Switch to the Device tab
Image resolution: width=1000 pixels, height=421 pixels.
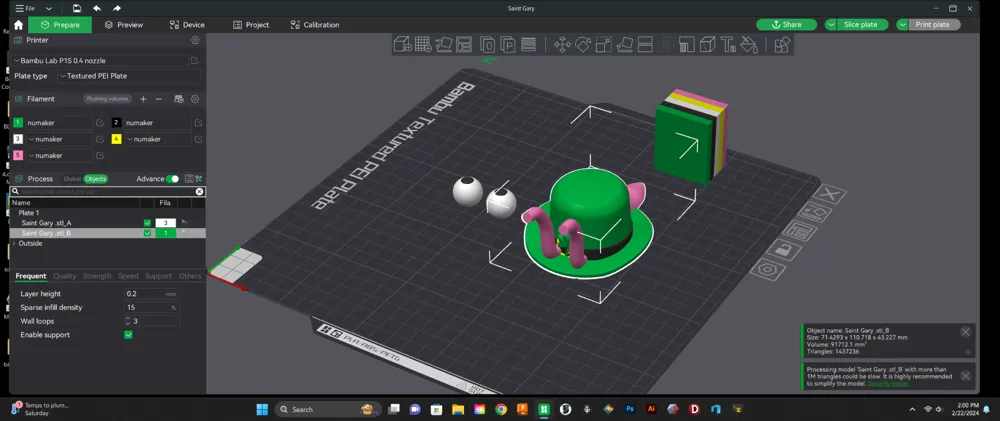click(x=187, y=25)
